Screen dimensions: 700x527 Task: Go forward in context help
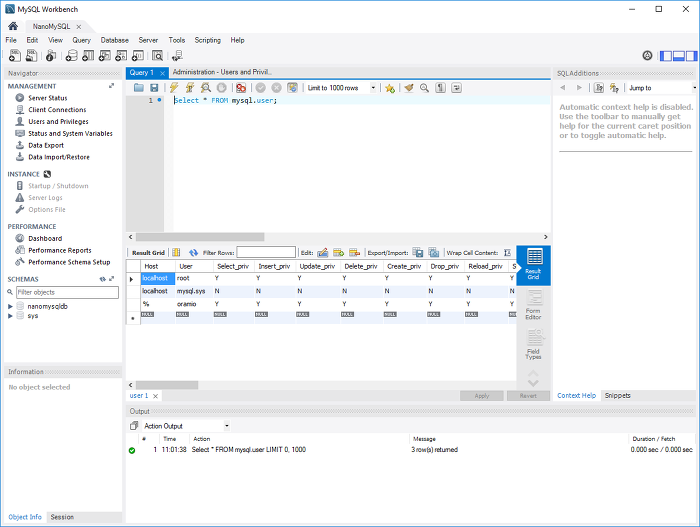(x=579, y=88)
